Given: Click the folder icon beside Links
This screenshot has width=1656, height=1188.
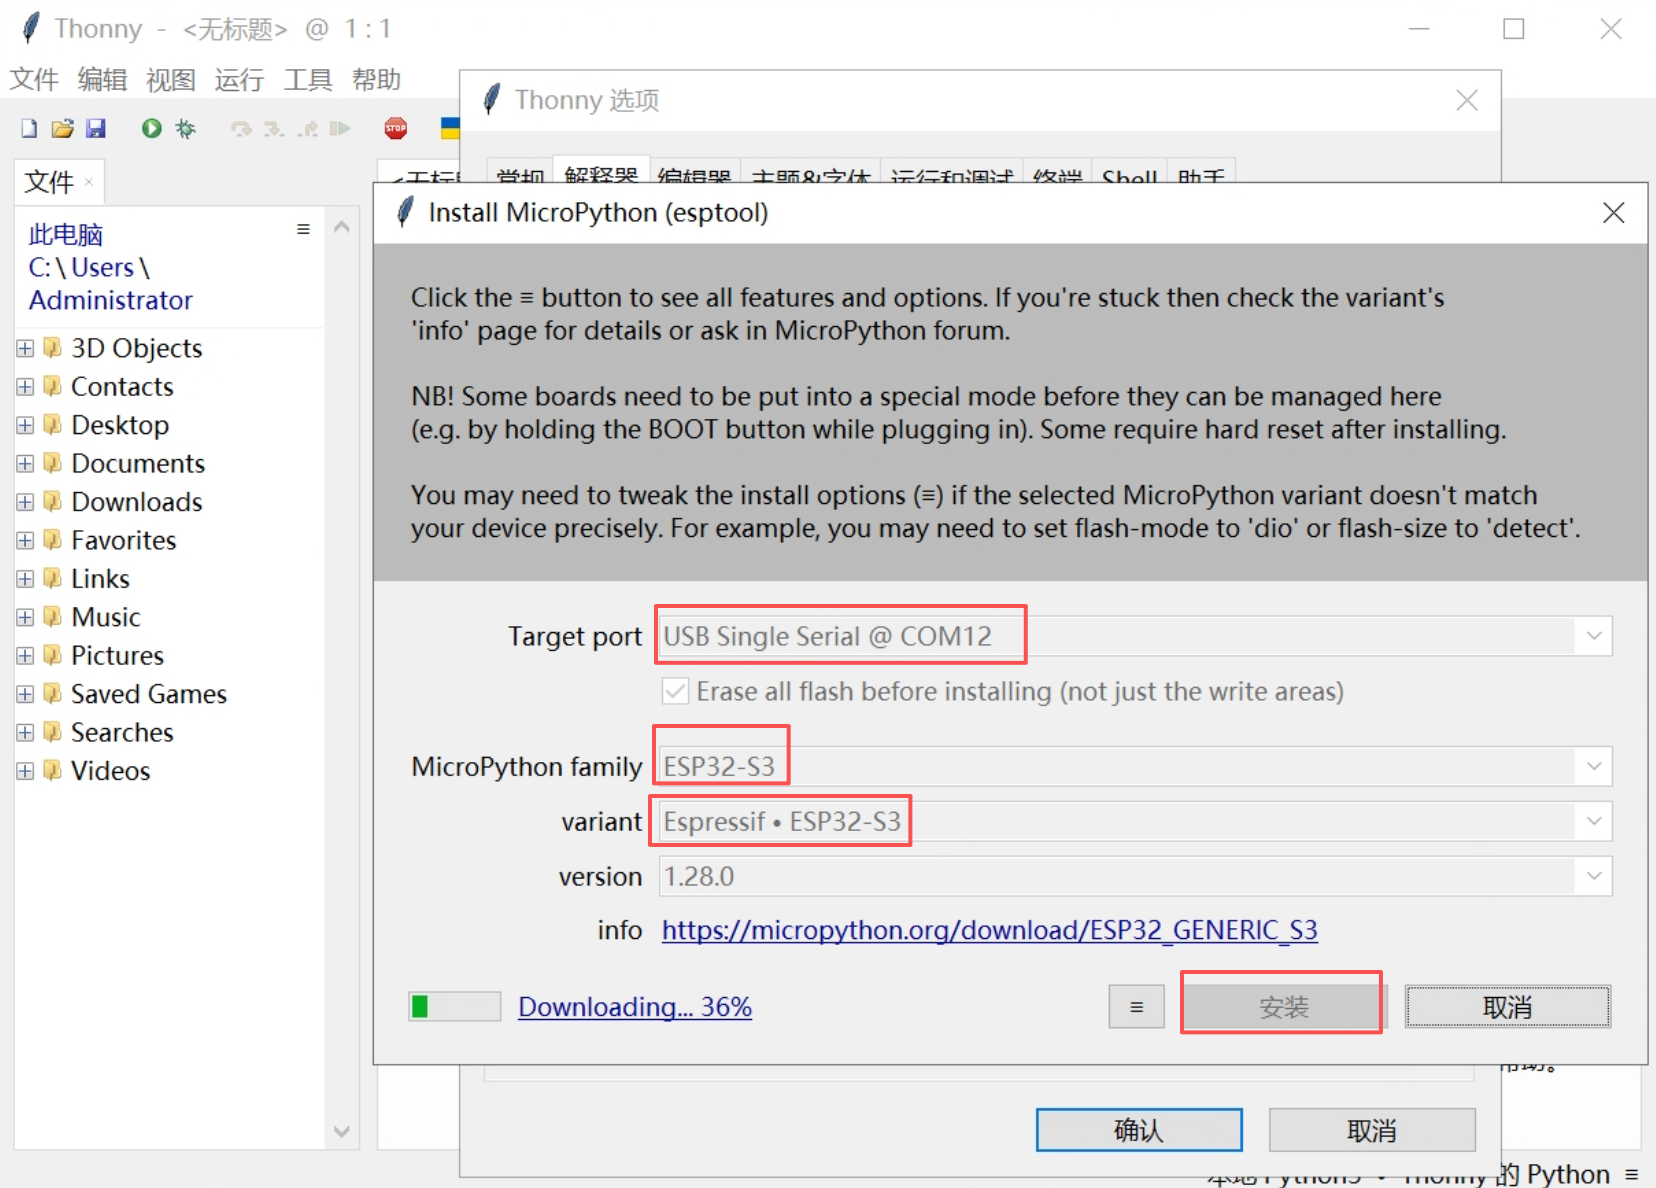Looking at the screenshot, I should [x=53, y=578].
